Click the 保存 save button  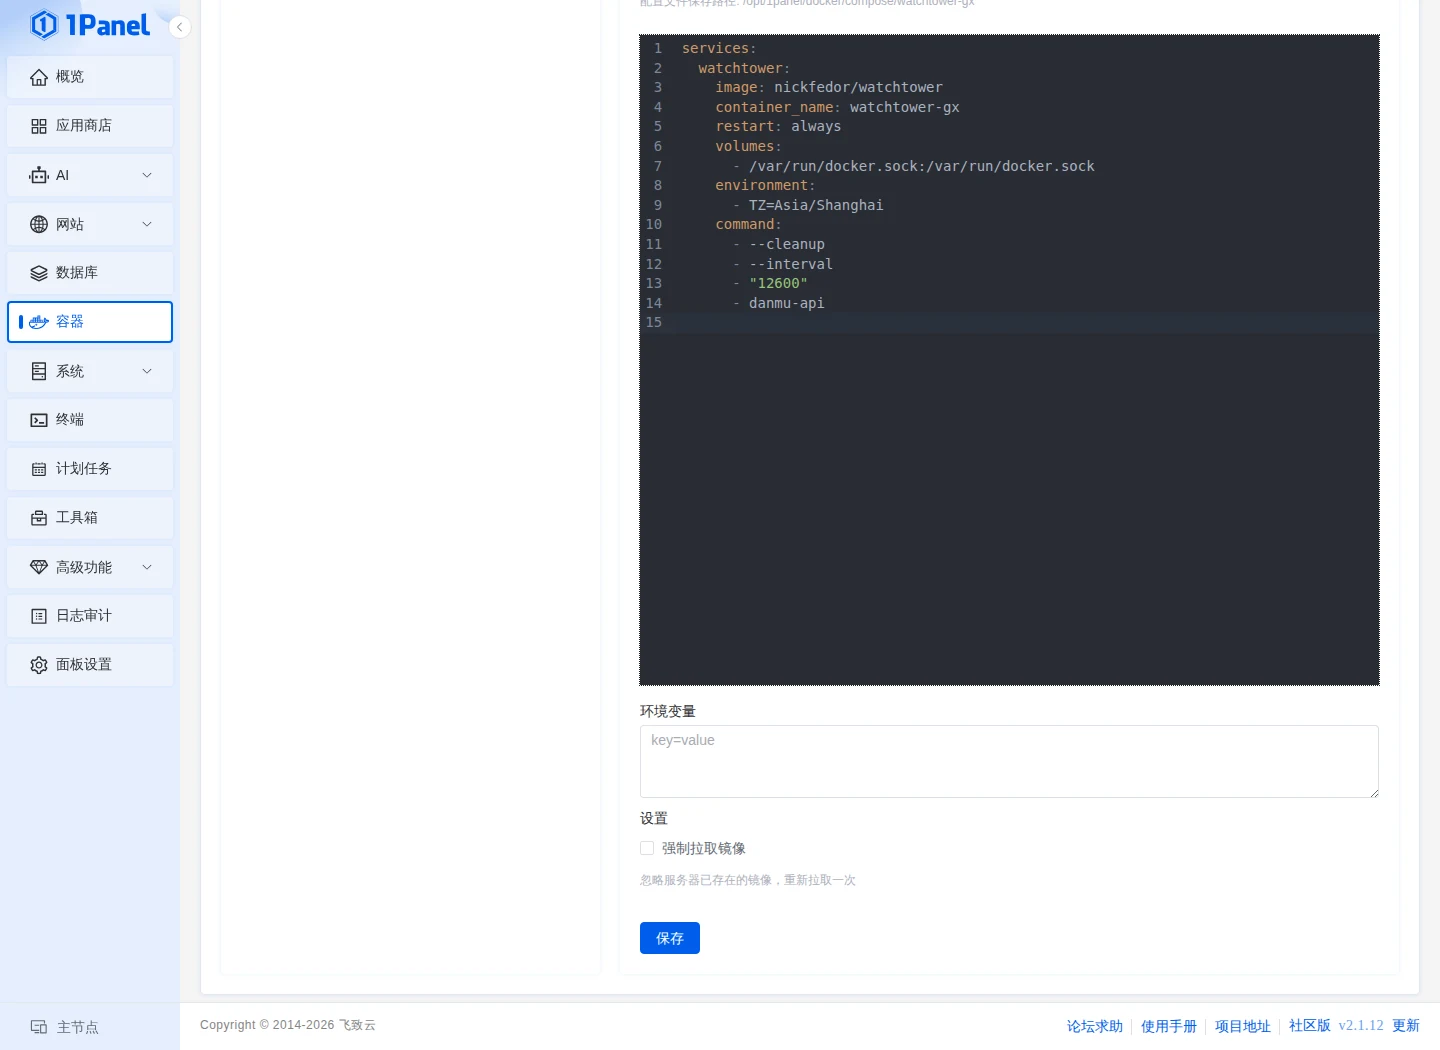click(670, 938)
